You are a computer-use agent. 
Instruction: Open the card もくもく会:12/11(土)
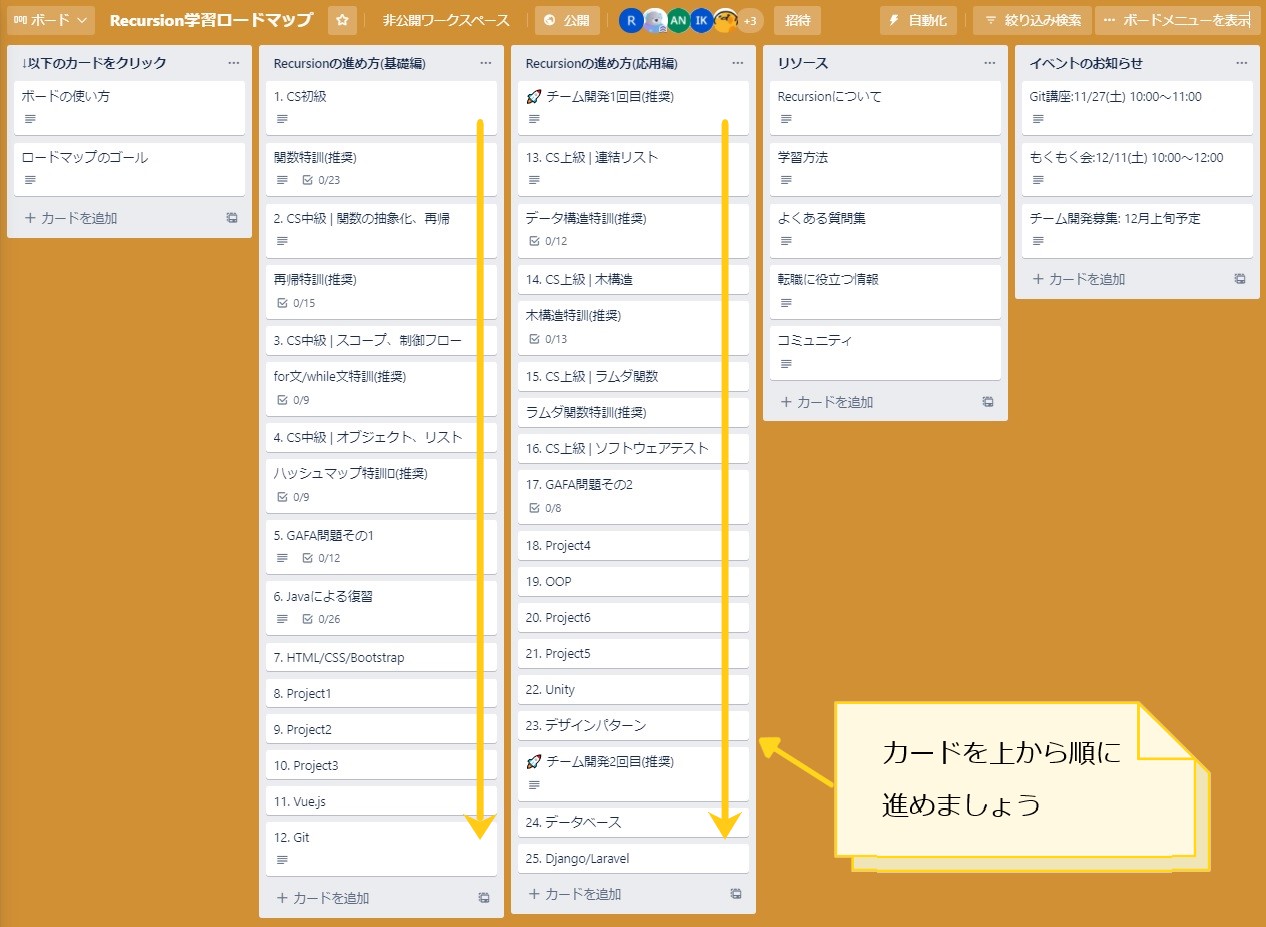(1137, 169)
